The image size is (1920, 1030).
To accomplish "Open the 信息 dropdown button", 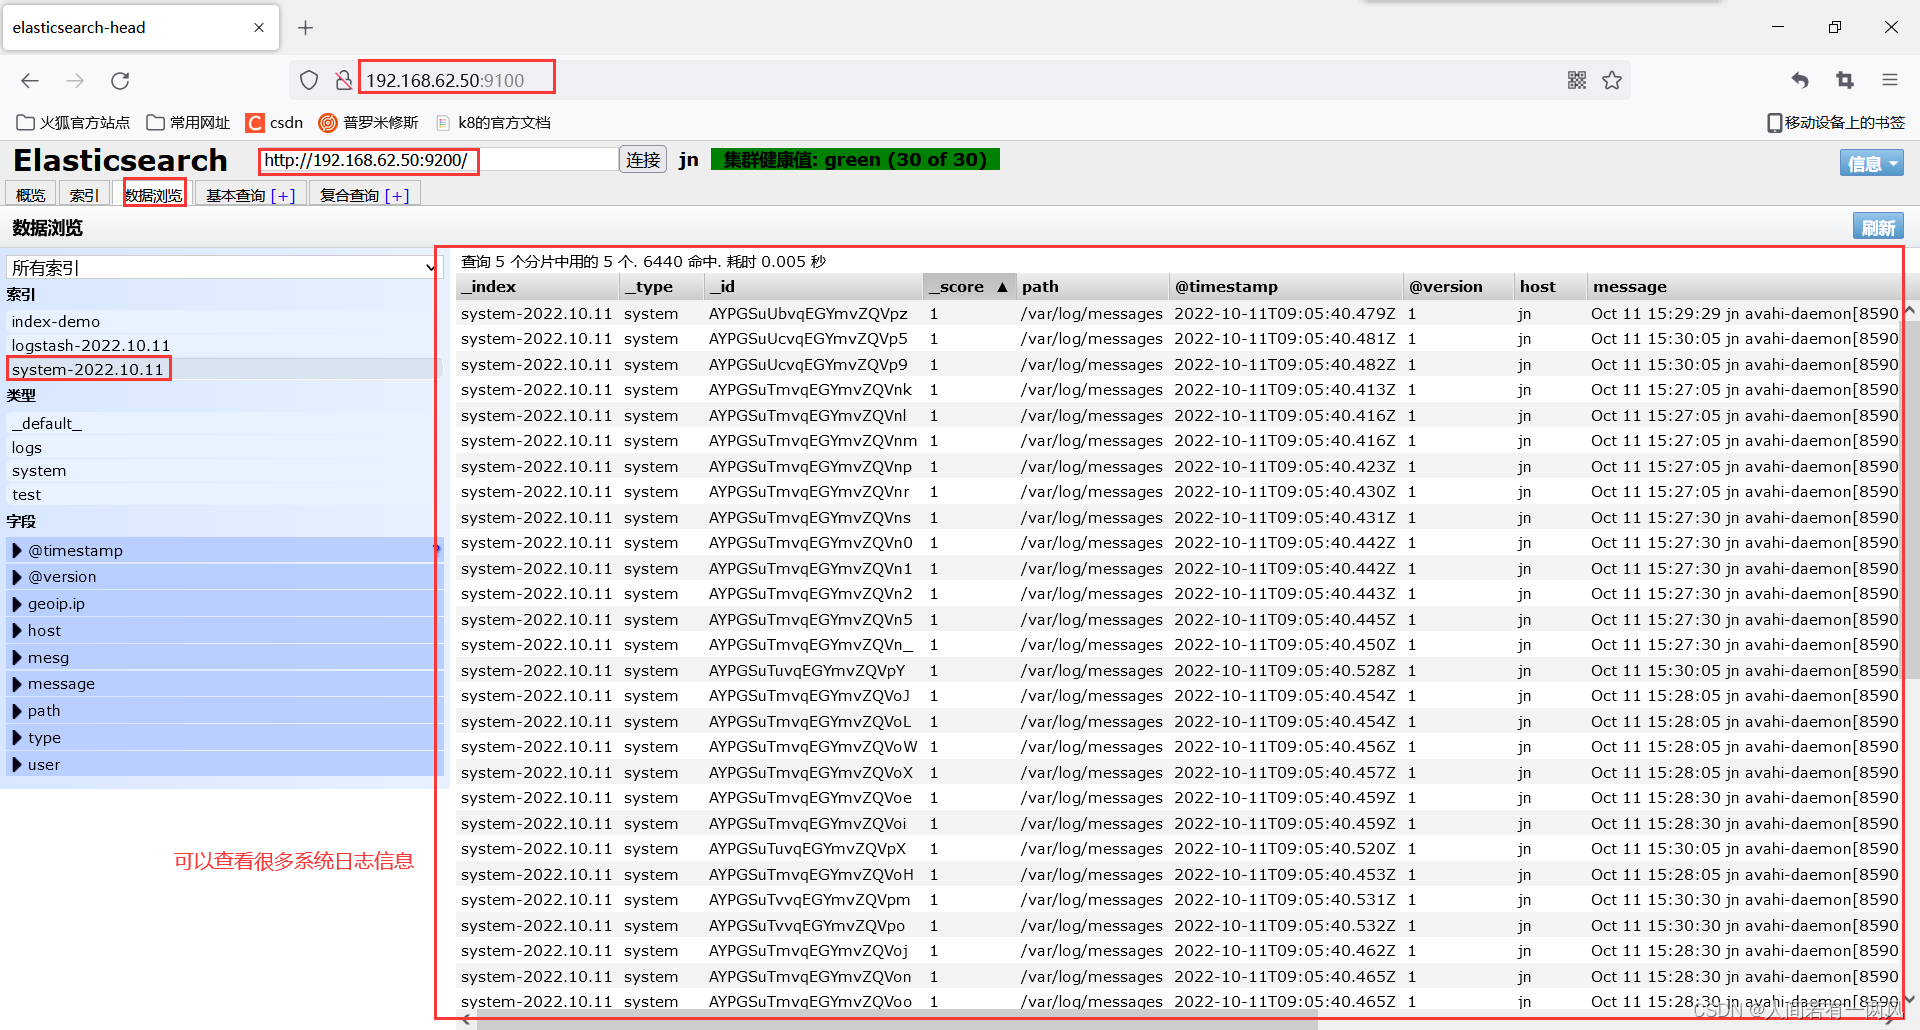I will [x=1871, y=163].
